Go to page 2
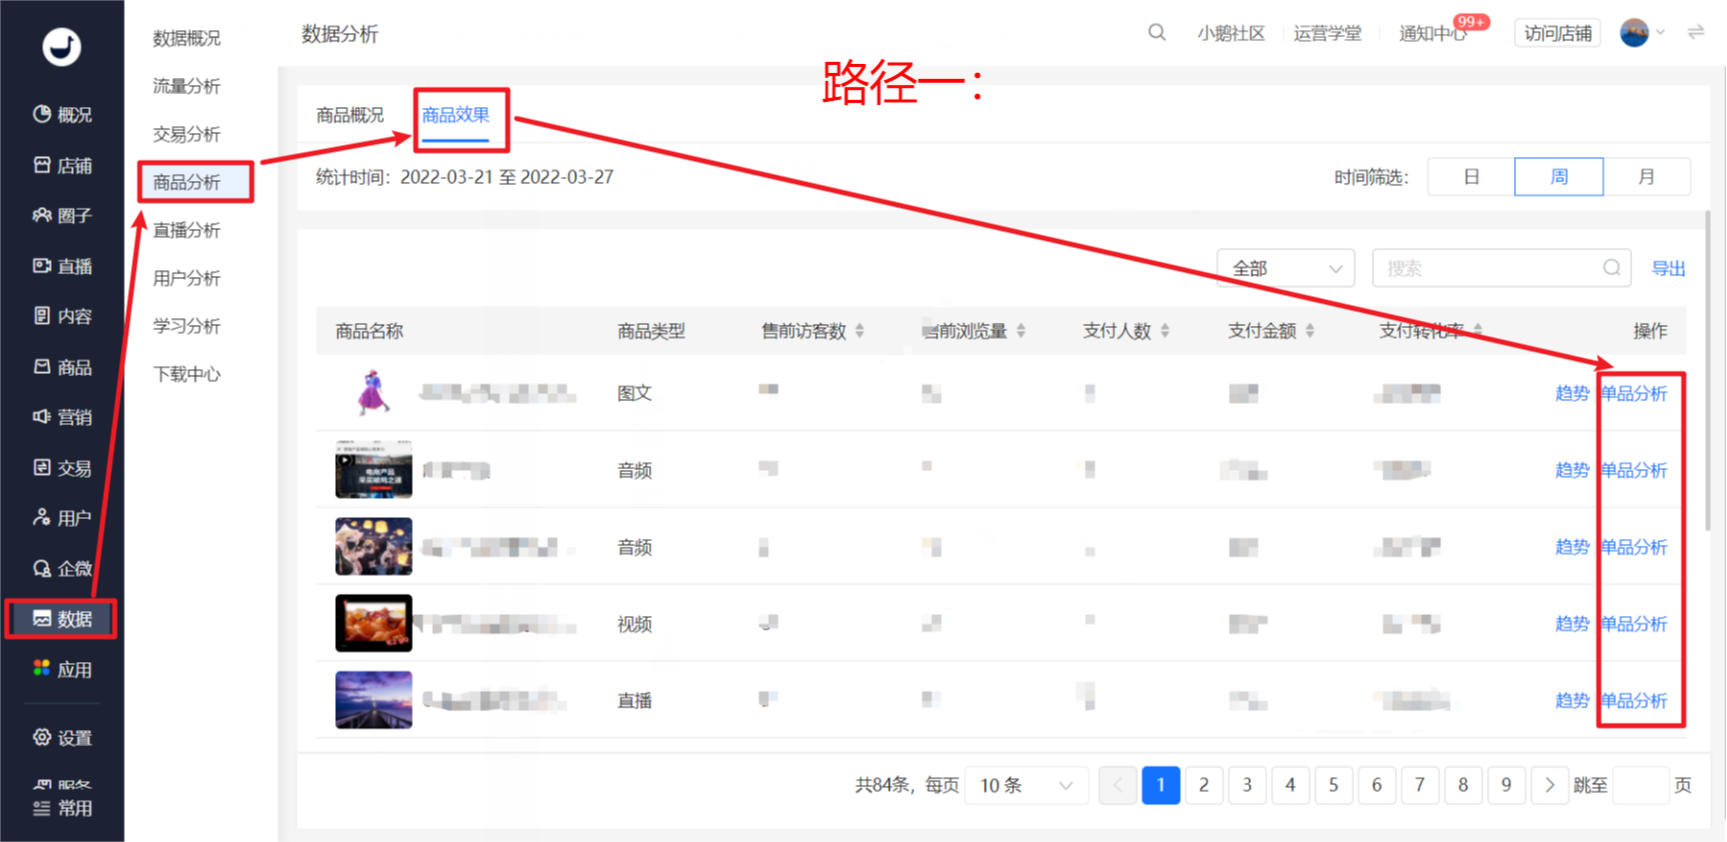Image resolution: width=1727 pixels, height=842 pixels. point(1204,785)
